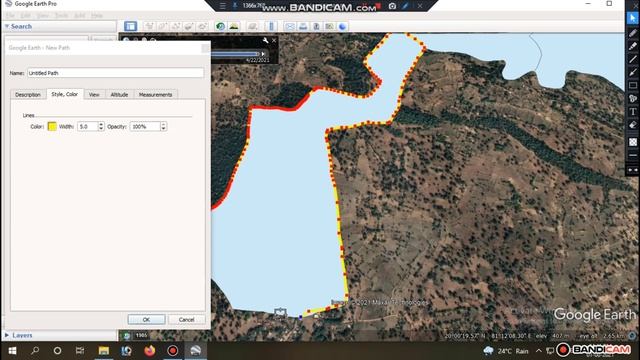This screenshot has width=640, height=360.
Task: Select Bandicam pencil drawing tool
Action: [x=633, y=33]
